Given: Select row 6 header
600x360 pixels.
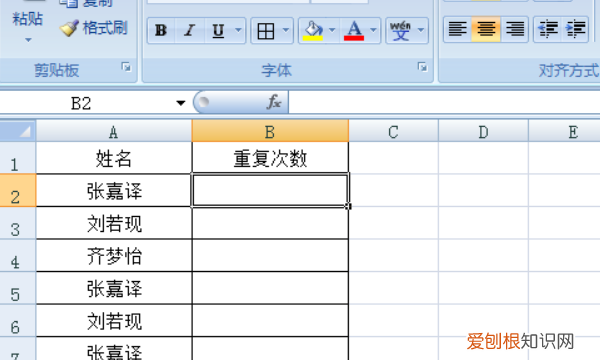Looking at the screenshot, I should (x=18, y=321).
